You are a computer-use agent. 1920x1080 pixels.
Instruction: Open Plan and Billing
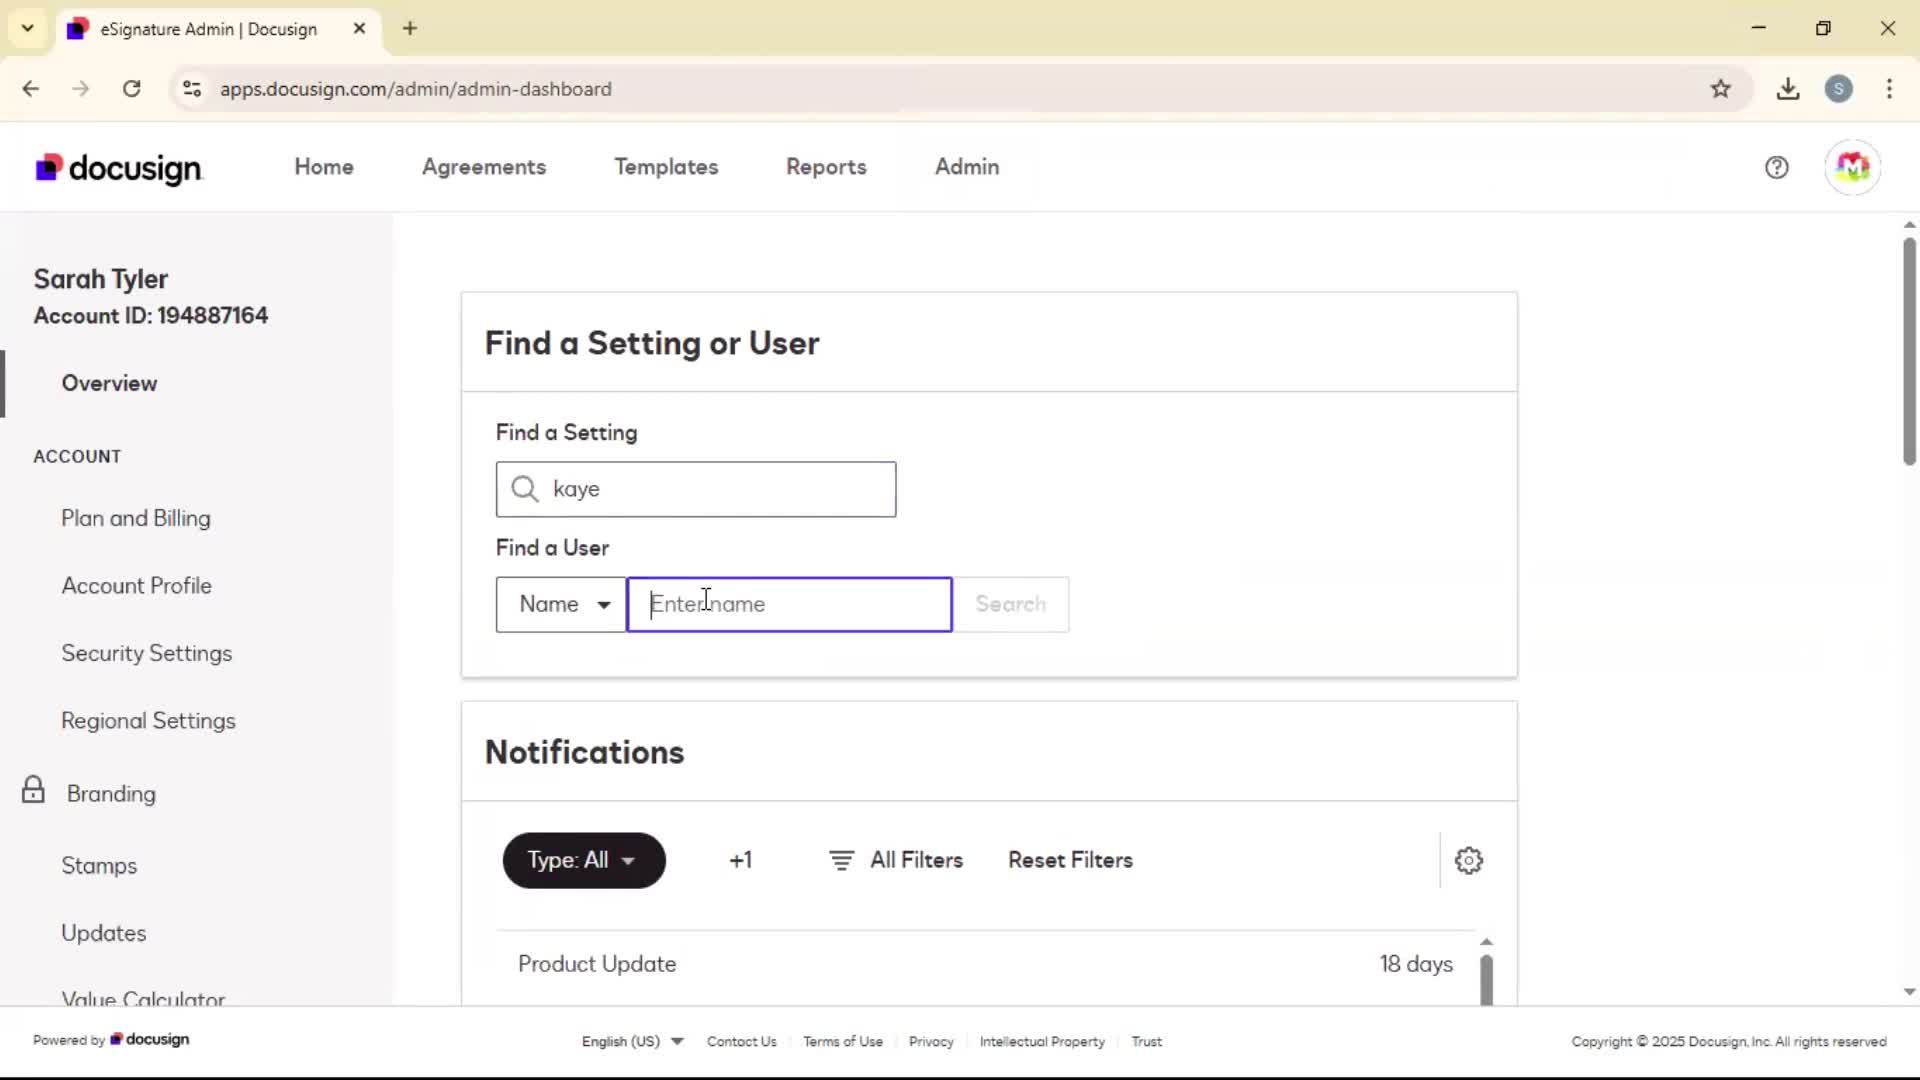(136, 518)
